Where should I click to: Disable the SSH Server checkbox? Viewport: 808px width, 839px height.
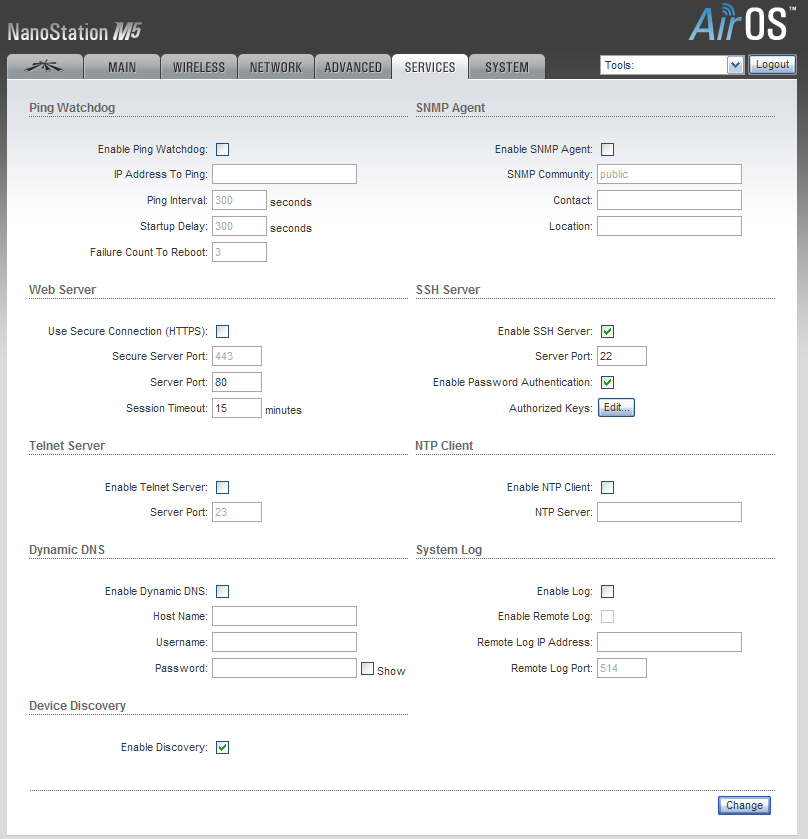(607, 332)
